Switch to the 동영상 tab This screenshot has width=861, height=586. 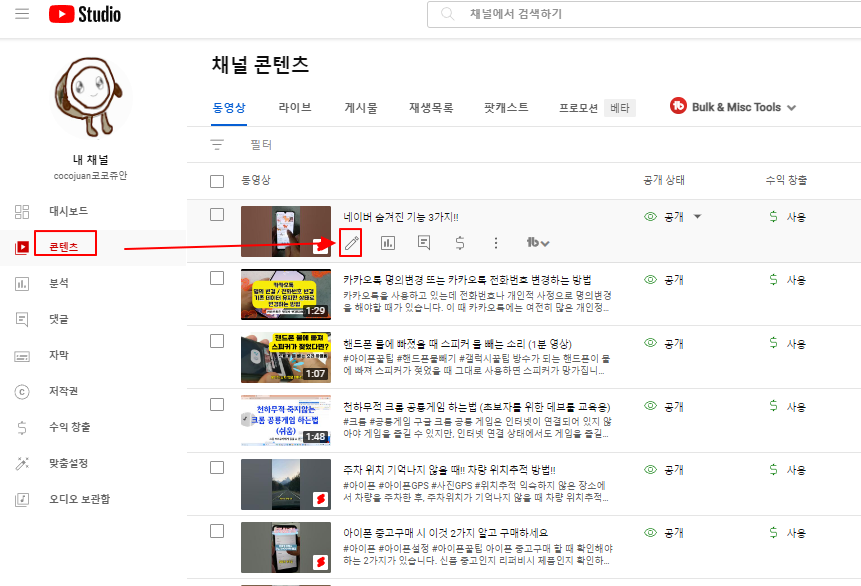229,108
